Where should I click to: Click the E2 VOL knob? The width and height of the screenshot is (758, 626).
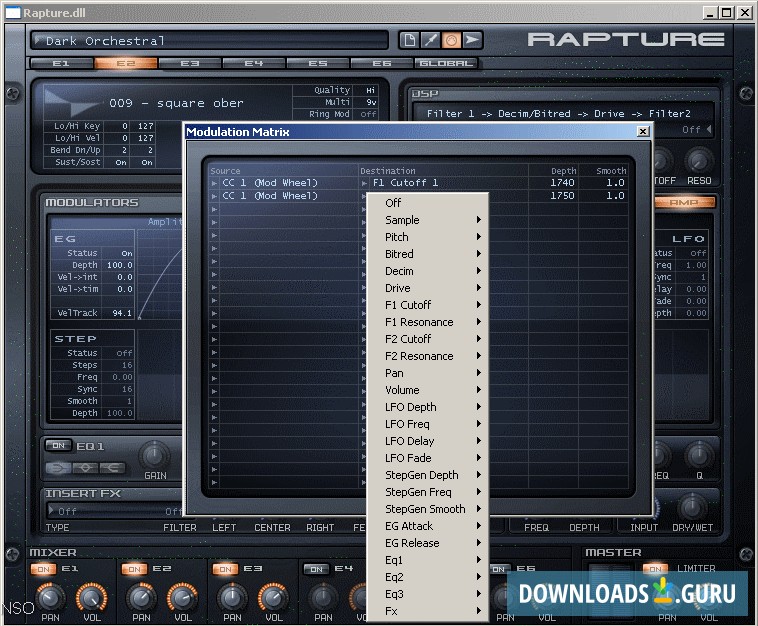tap(182, 597)
